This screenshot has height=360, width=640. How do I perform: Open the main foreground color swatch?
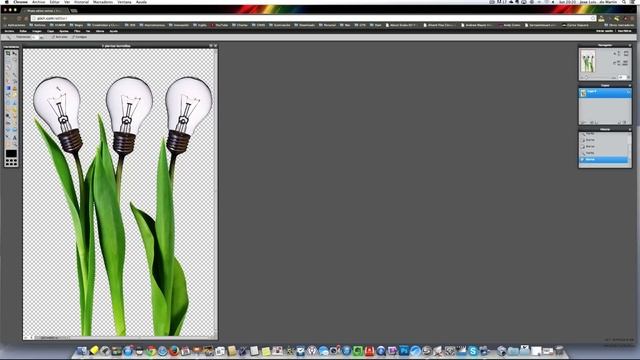pyautogui.click(x=11, y=153)
